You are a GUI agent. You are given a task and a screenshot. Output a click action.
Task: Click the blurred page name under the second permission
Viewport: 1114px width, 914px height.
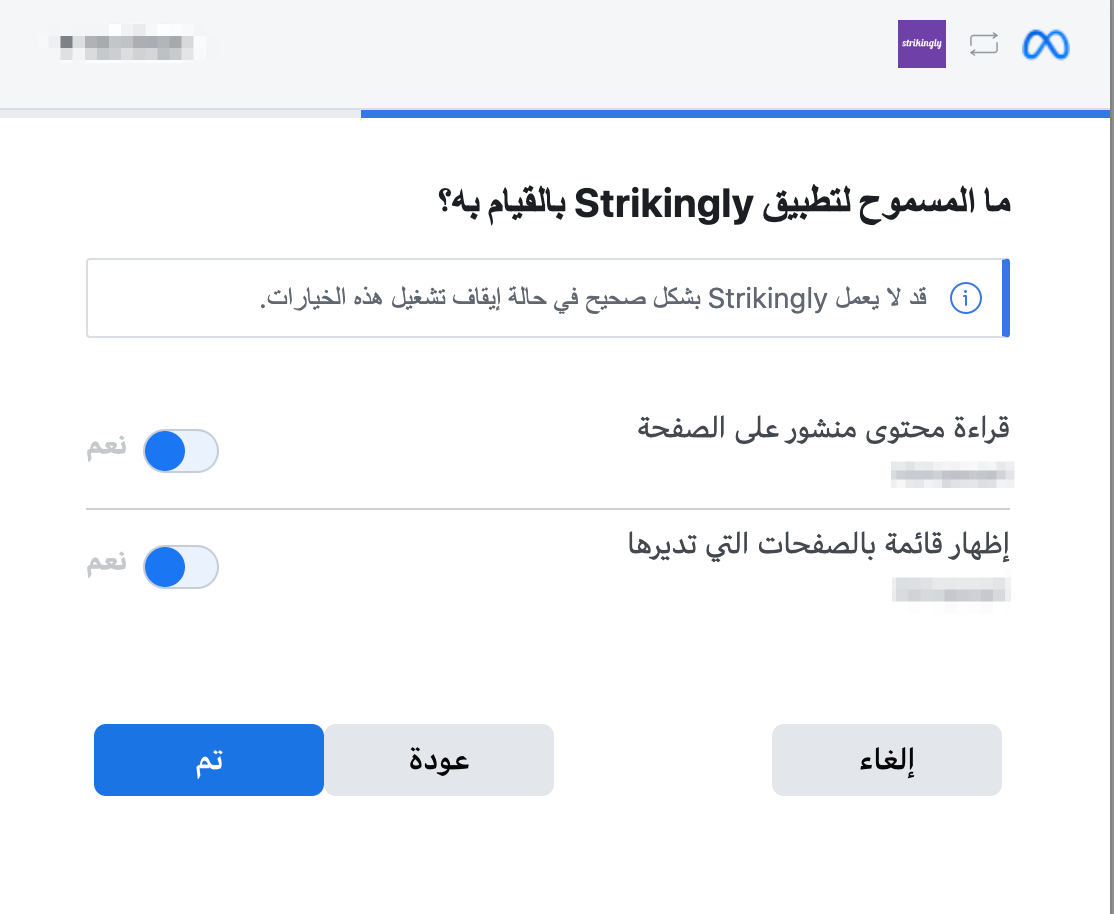click(x=951, y=590)
